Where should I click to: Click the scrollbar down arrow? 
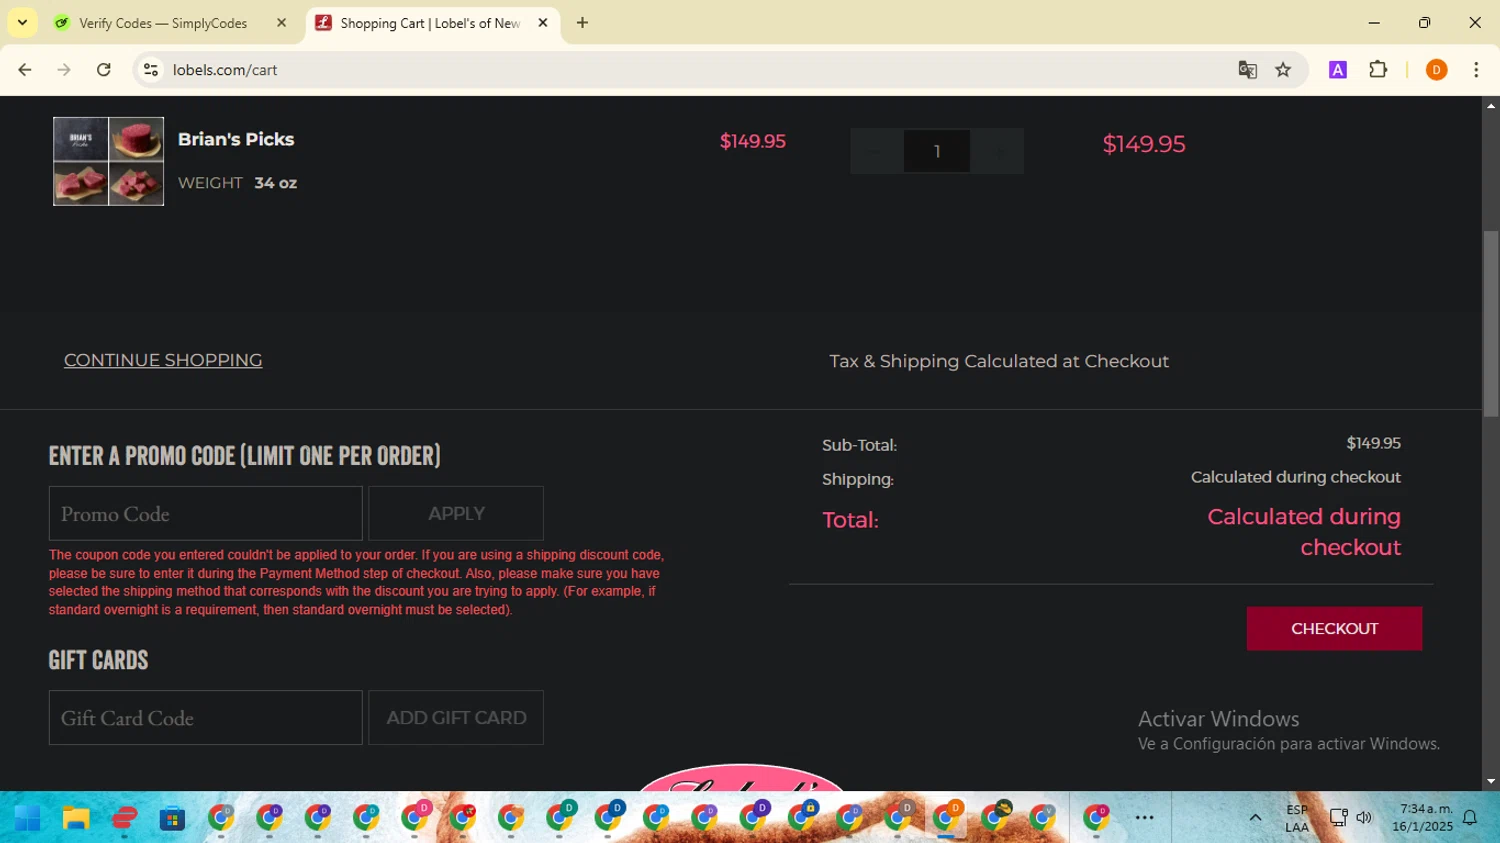click(x=1491, y=782)
